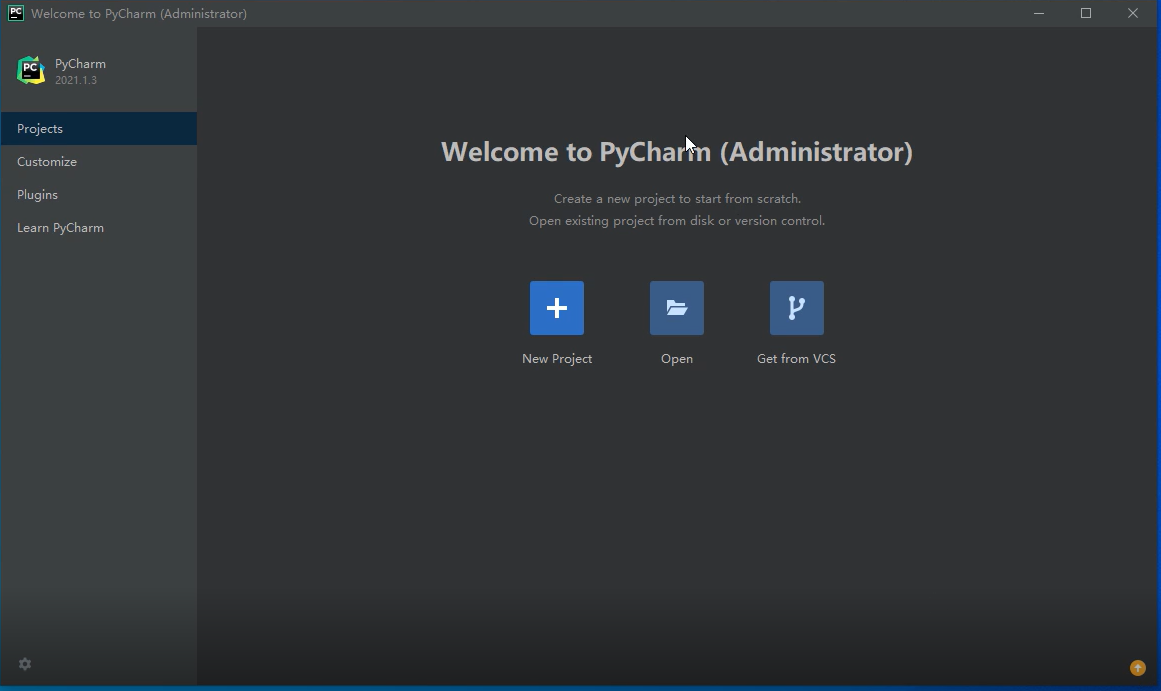Click the orange update notification icon
This screenshot has height=691, width=1161.
[x=1137, y=668]
